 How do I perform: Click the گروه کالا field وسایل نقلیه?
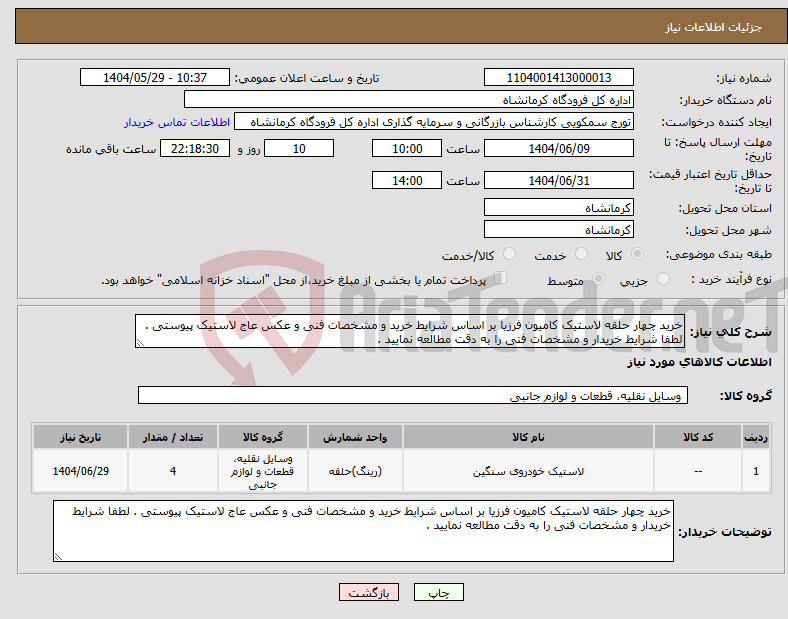pyautogui.click(x=413, y=395)
